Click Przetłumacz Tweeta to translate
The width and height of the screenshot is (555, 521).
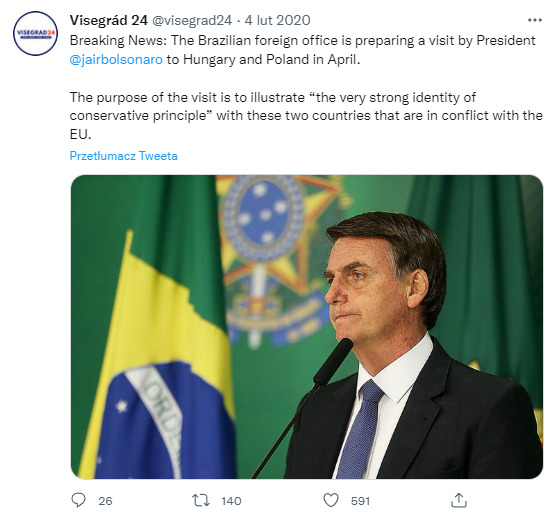click(124, 156)
